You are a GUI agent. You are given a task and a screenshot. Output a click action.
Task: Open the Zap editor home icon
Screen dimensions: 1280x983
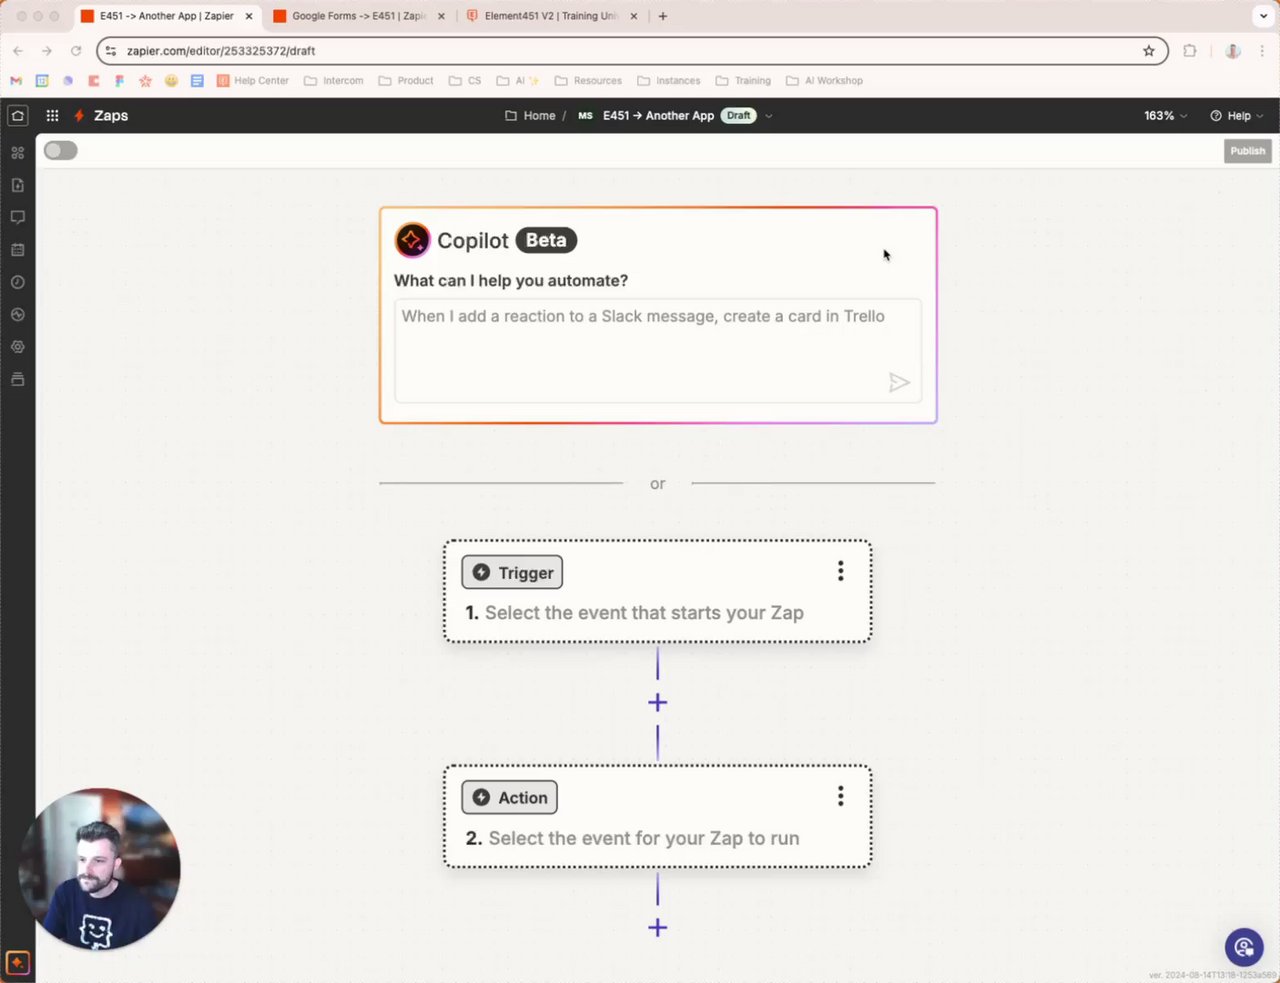coord(18,116)
